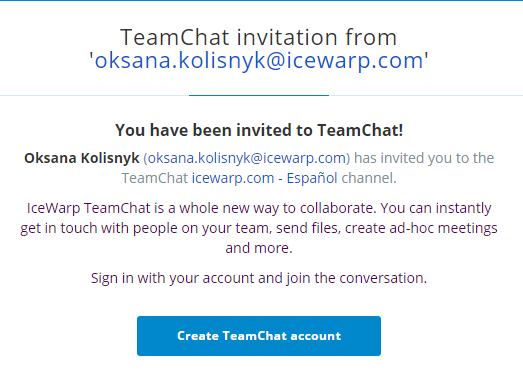Click the short blue divider under the title
Viewport: 523px width, 383px height.
point(259,95)
